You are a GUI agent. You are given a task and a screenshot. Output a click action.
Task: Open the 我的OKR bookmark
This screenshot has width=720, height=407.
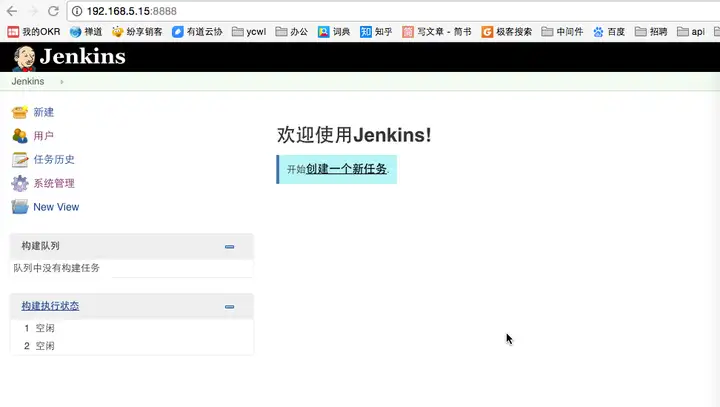tap(34, 32)
